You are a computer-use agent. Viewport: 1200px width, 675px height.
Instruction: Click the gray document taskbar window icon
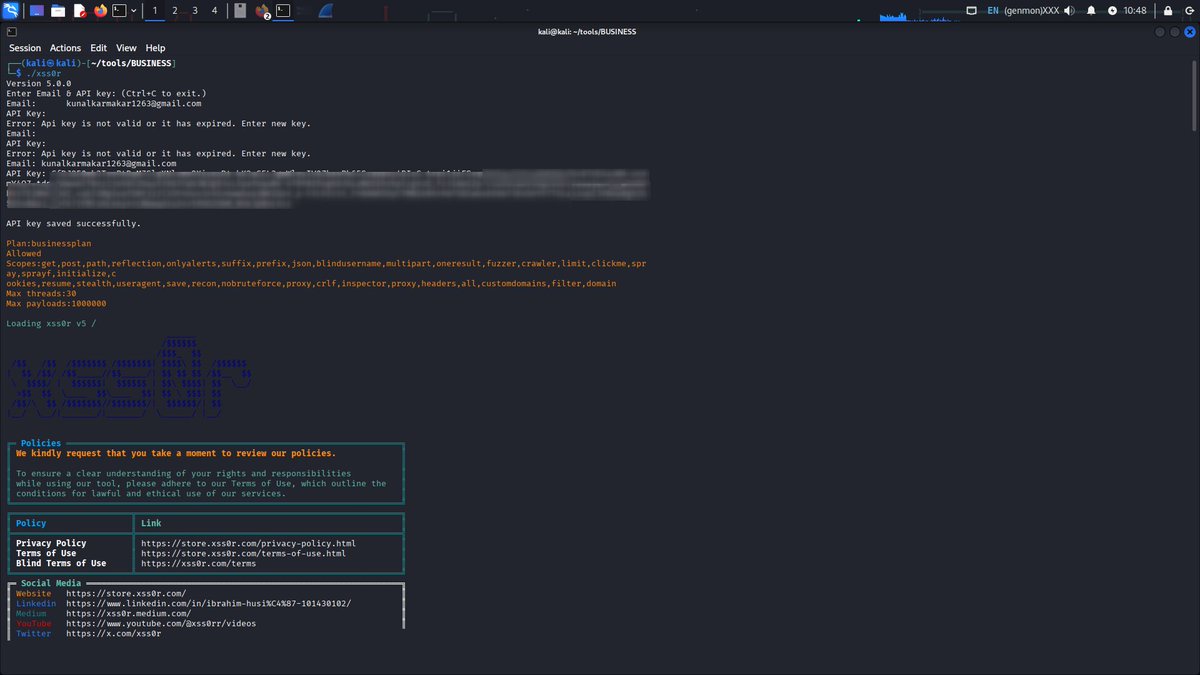point(240,11)
